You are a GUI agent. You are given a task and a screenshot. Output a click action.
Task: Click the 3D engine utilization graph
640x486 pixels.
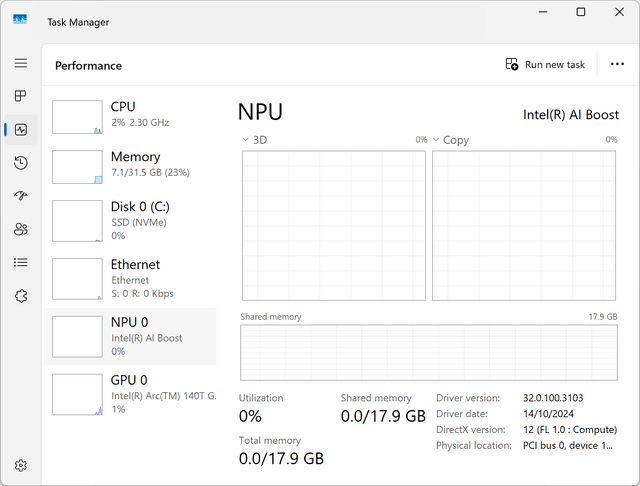pos(334,226)
